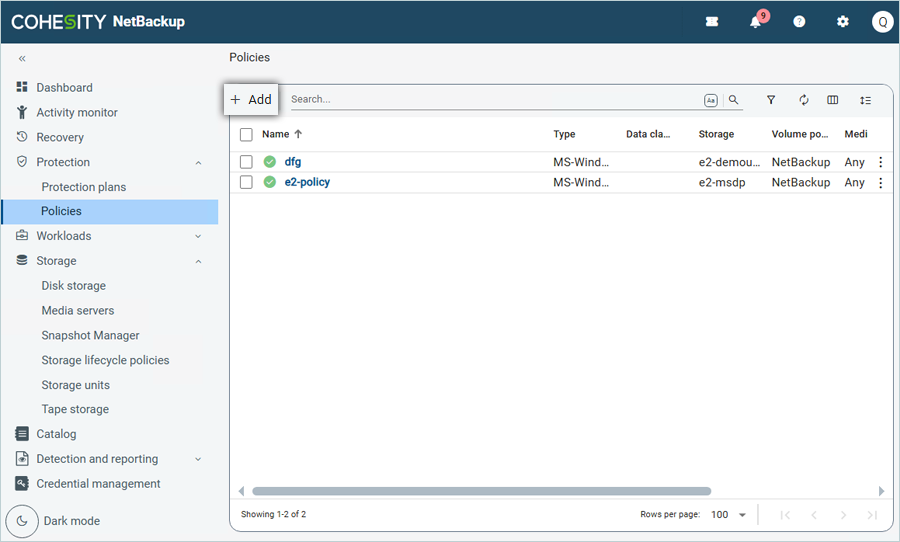Viewport: 900px width, 542px height.
Task: Click the filter icon in policies toolbar
Action: point(771,100)
